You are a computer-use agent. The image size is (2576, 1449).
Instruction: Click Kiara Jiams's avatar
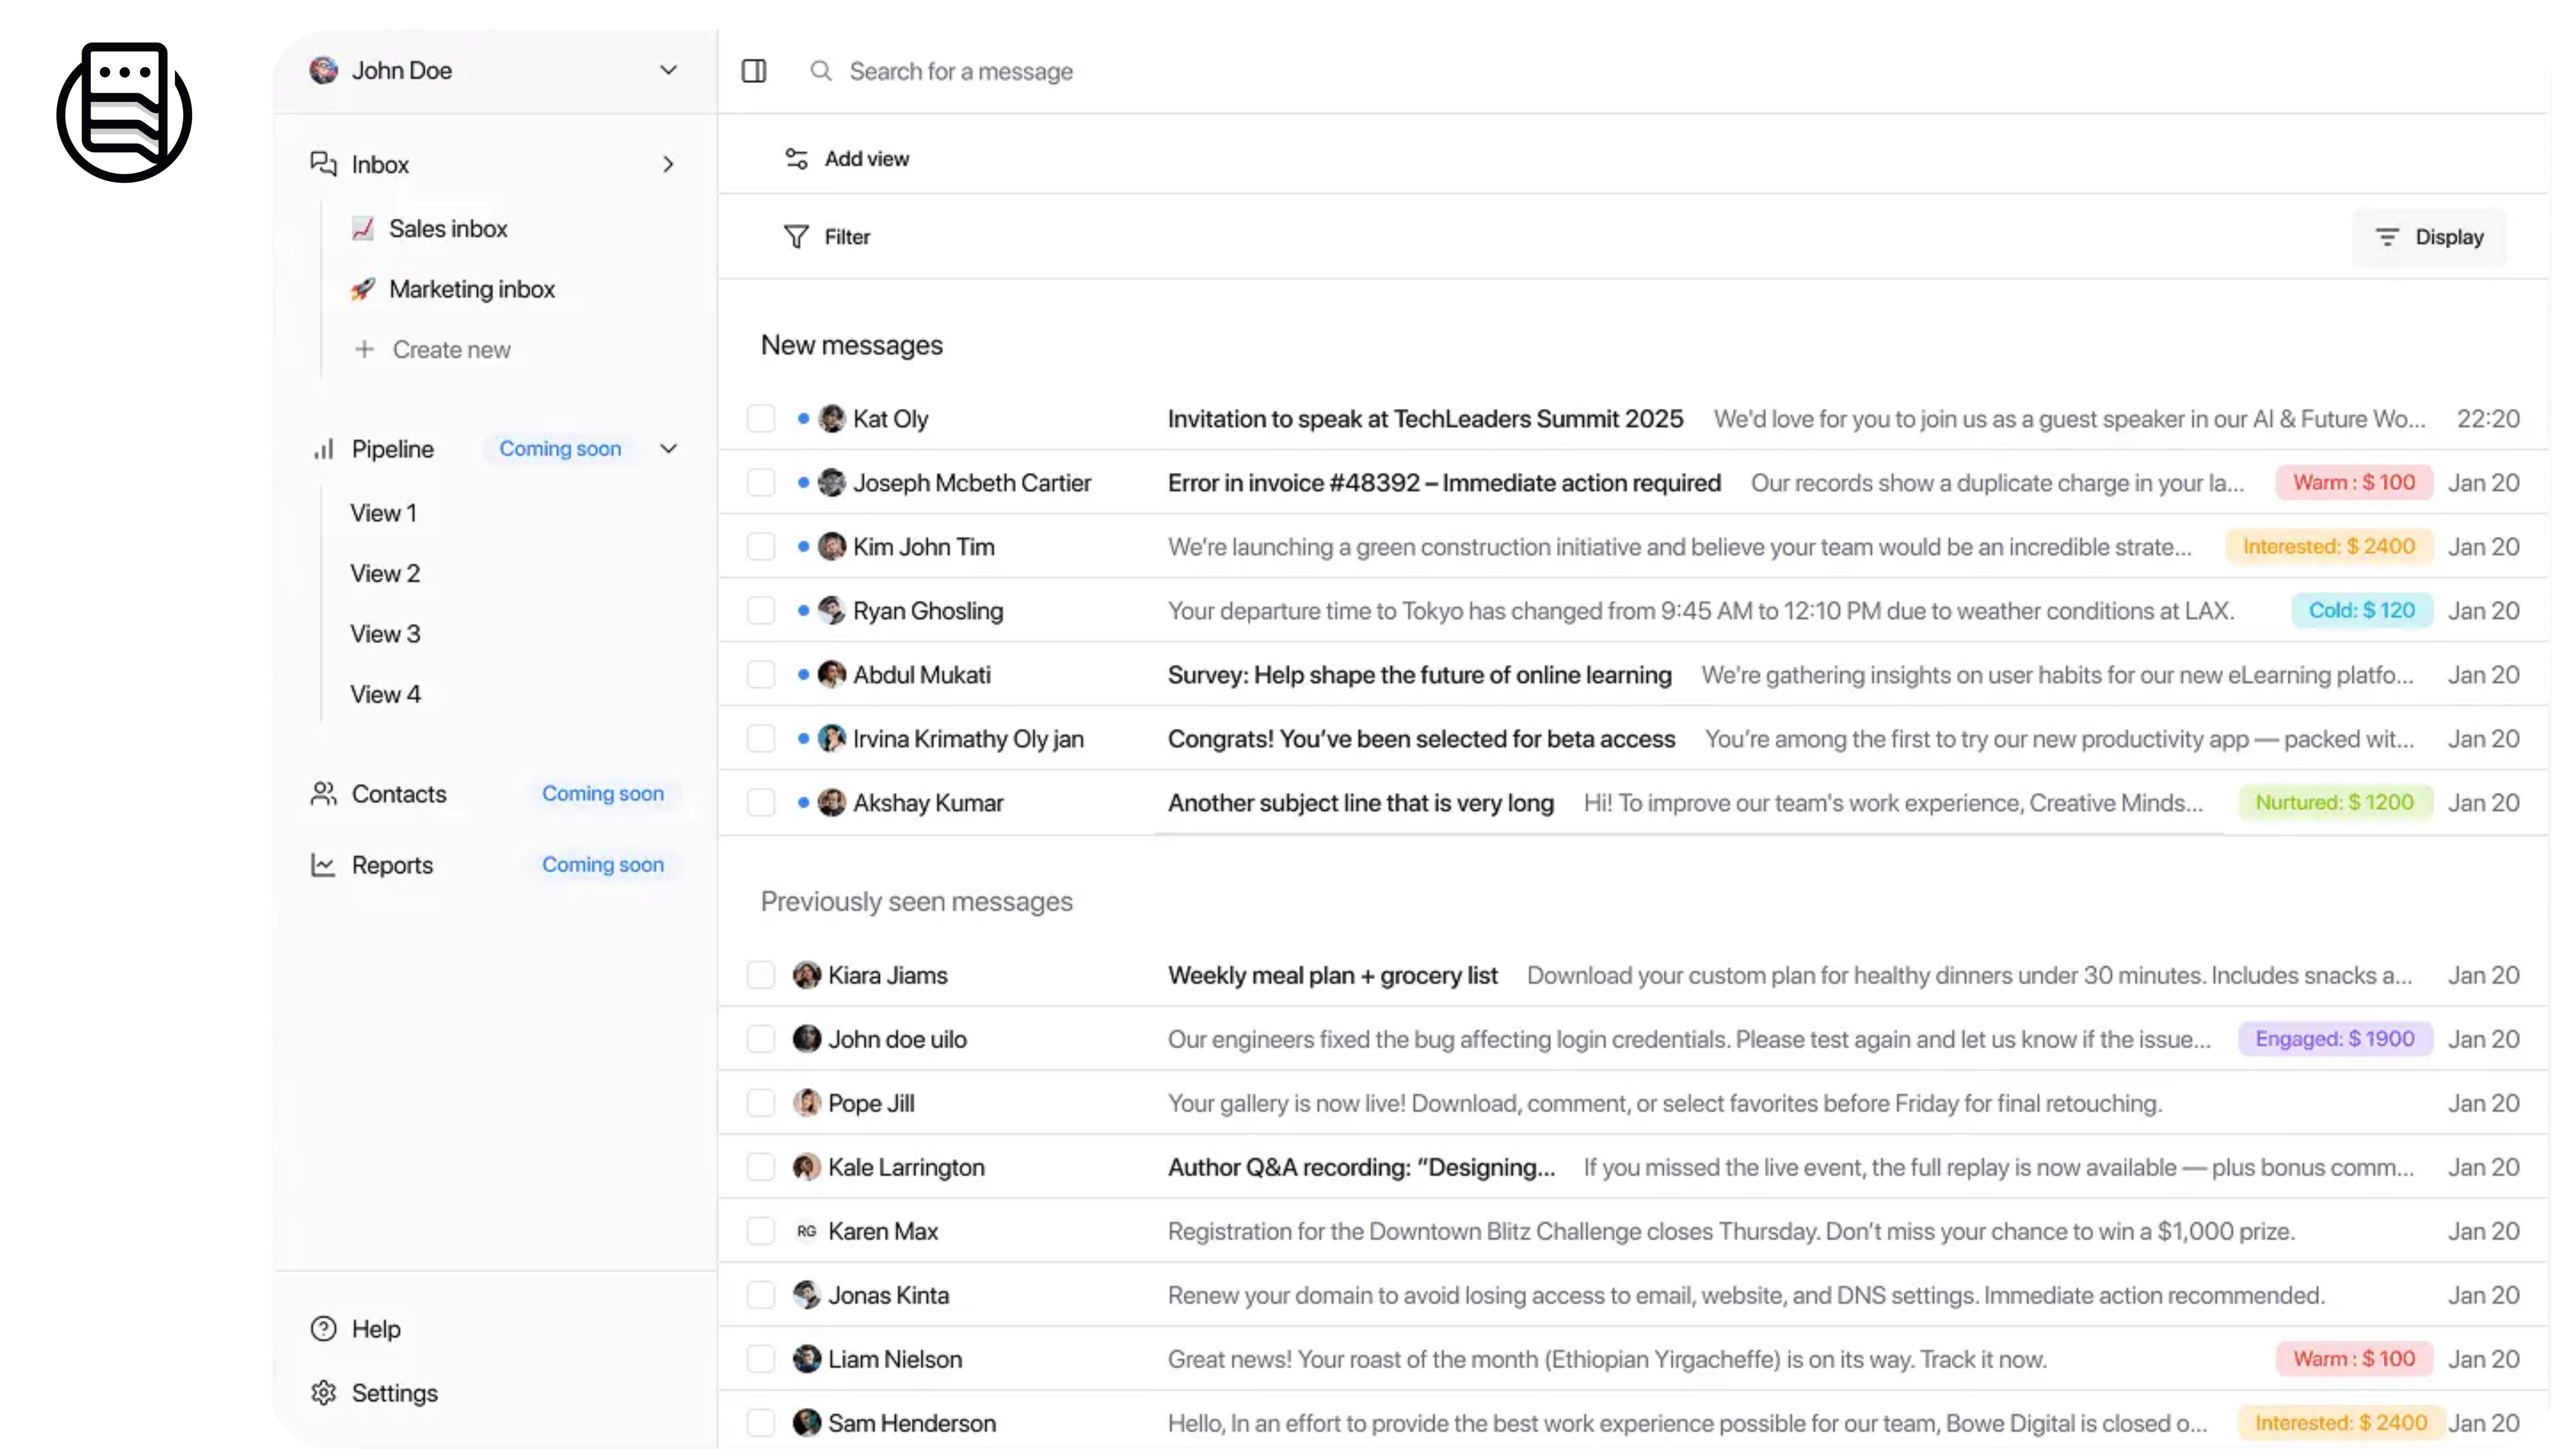tap(807, 975)
